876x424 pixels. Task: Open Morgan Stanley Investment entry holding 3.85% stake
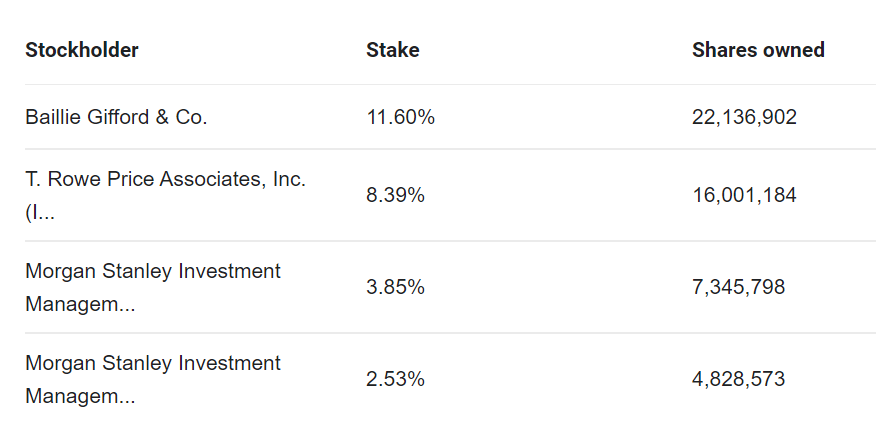tap(153, 271)
